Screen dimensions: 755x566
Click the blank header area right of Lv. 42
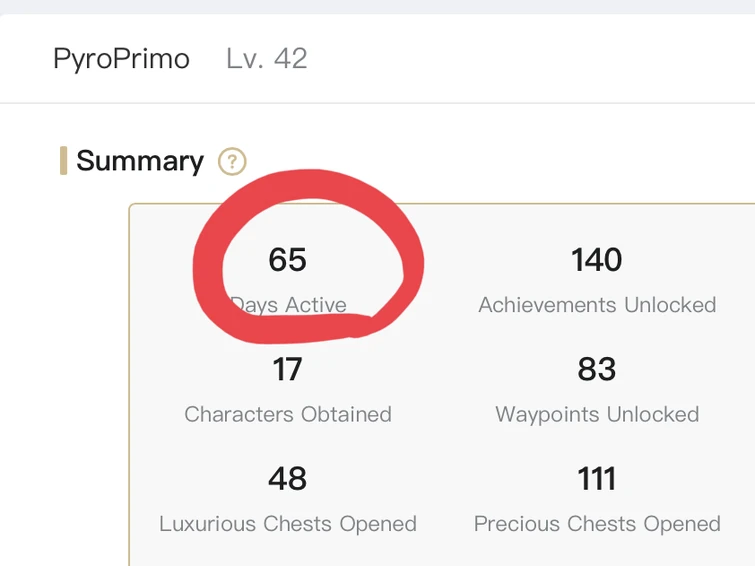coord(530,59)
